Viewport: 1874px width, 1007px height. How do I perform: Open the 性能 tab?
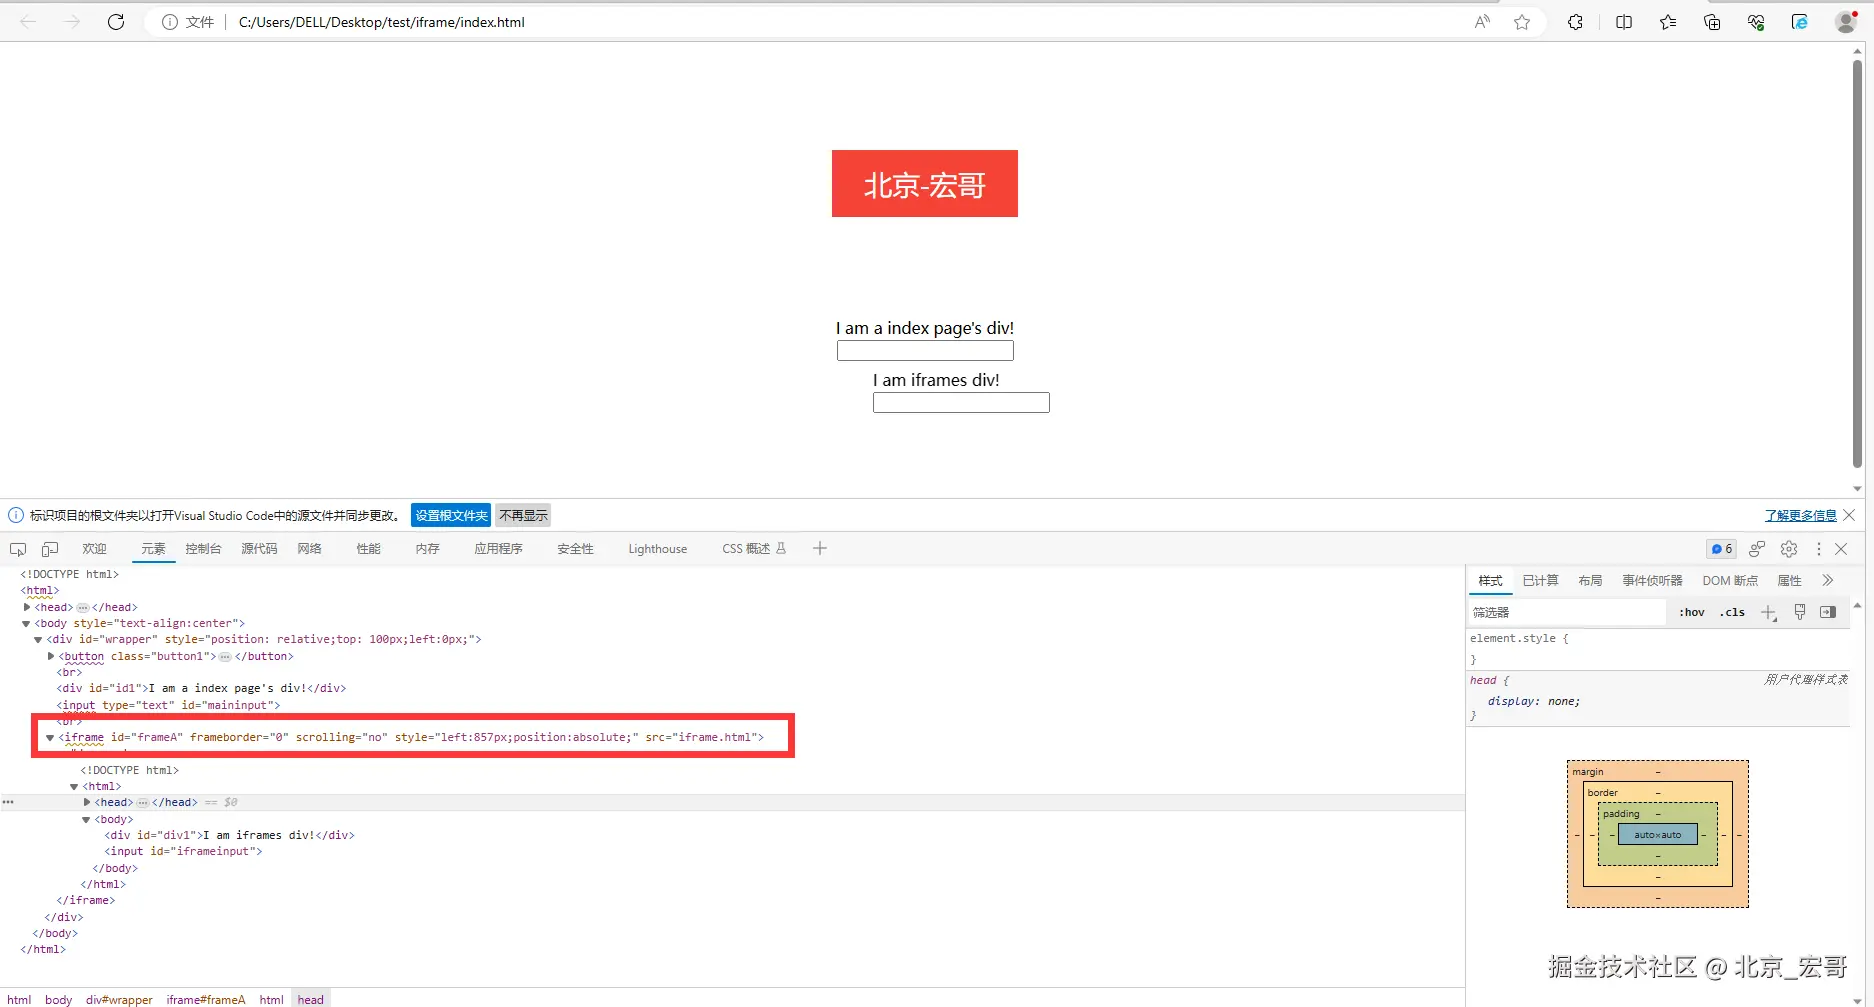click(x=369, y=549)
